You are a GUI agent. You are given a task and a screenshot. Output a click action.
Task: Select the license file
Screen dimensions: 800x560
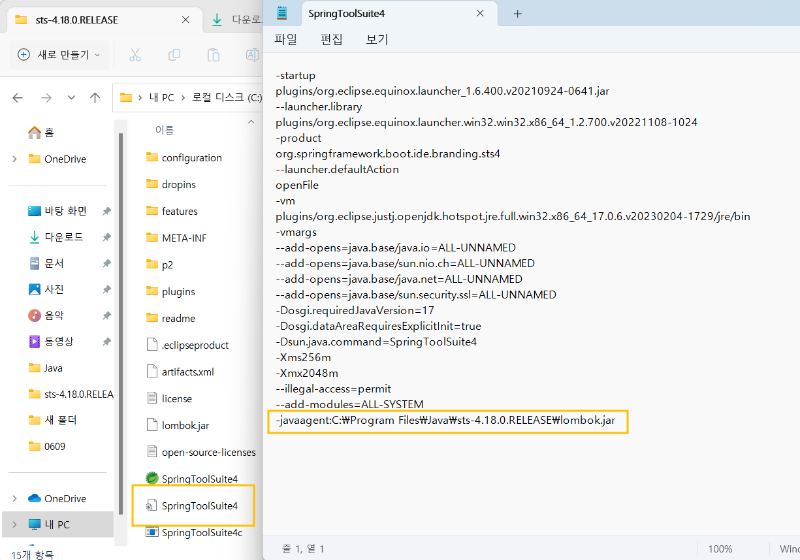pyautogui.click(x=169, y=398)
